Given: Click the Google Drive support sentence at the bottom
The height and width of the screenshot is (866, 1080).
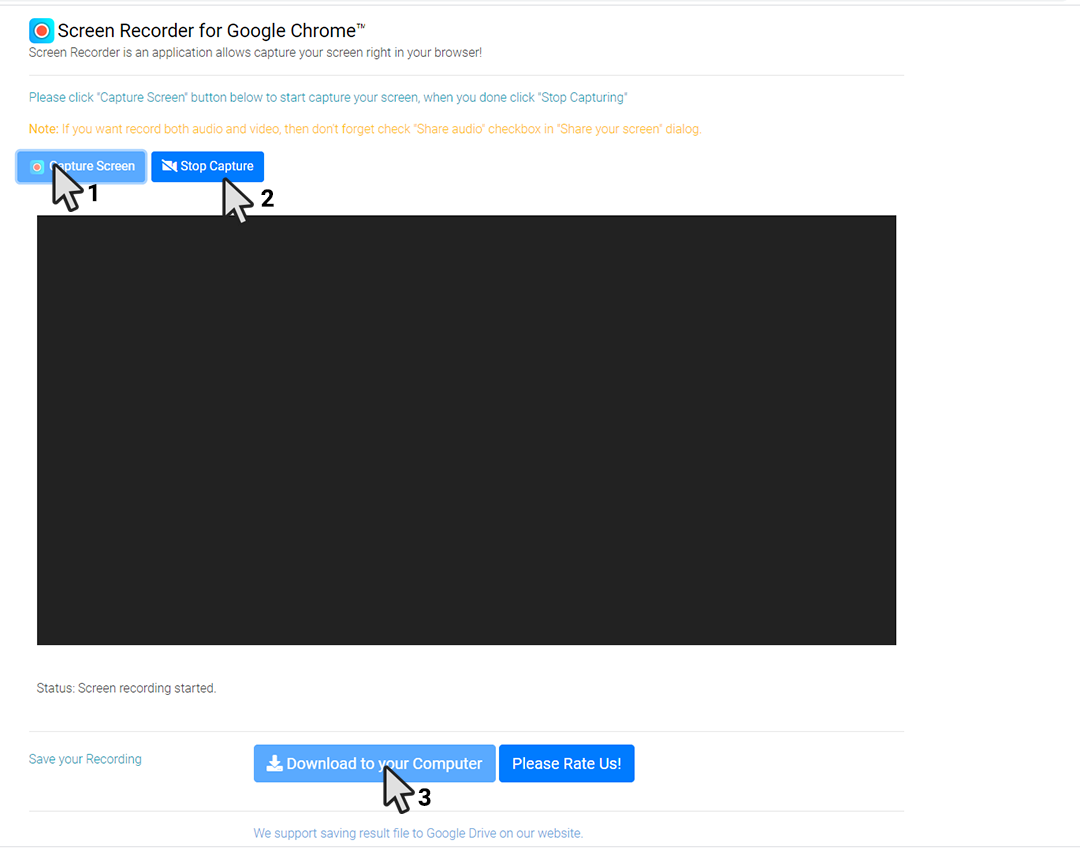Looking at the screenshot, I should [x=417, y=833].
